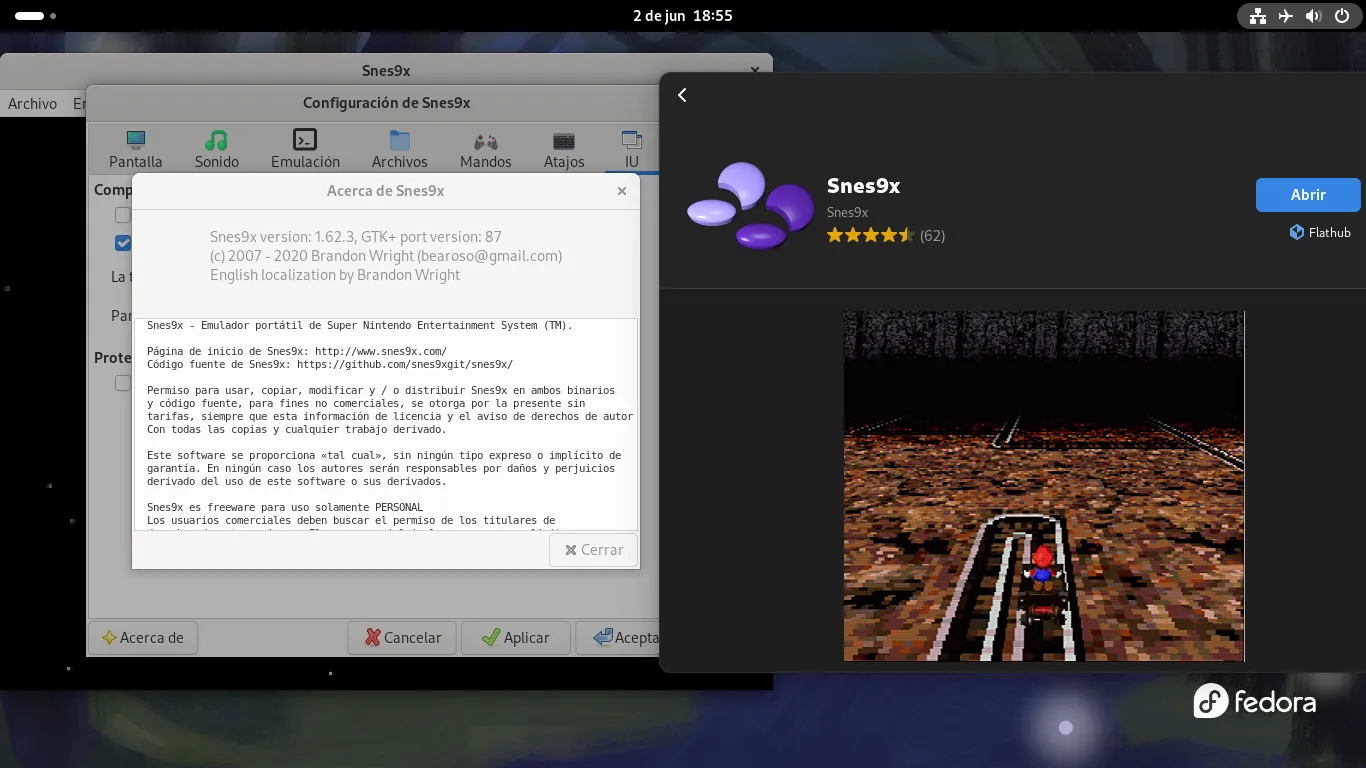Click the wired network icon in system tray
1366x768 pixels.
[1258, 16]
